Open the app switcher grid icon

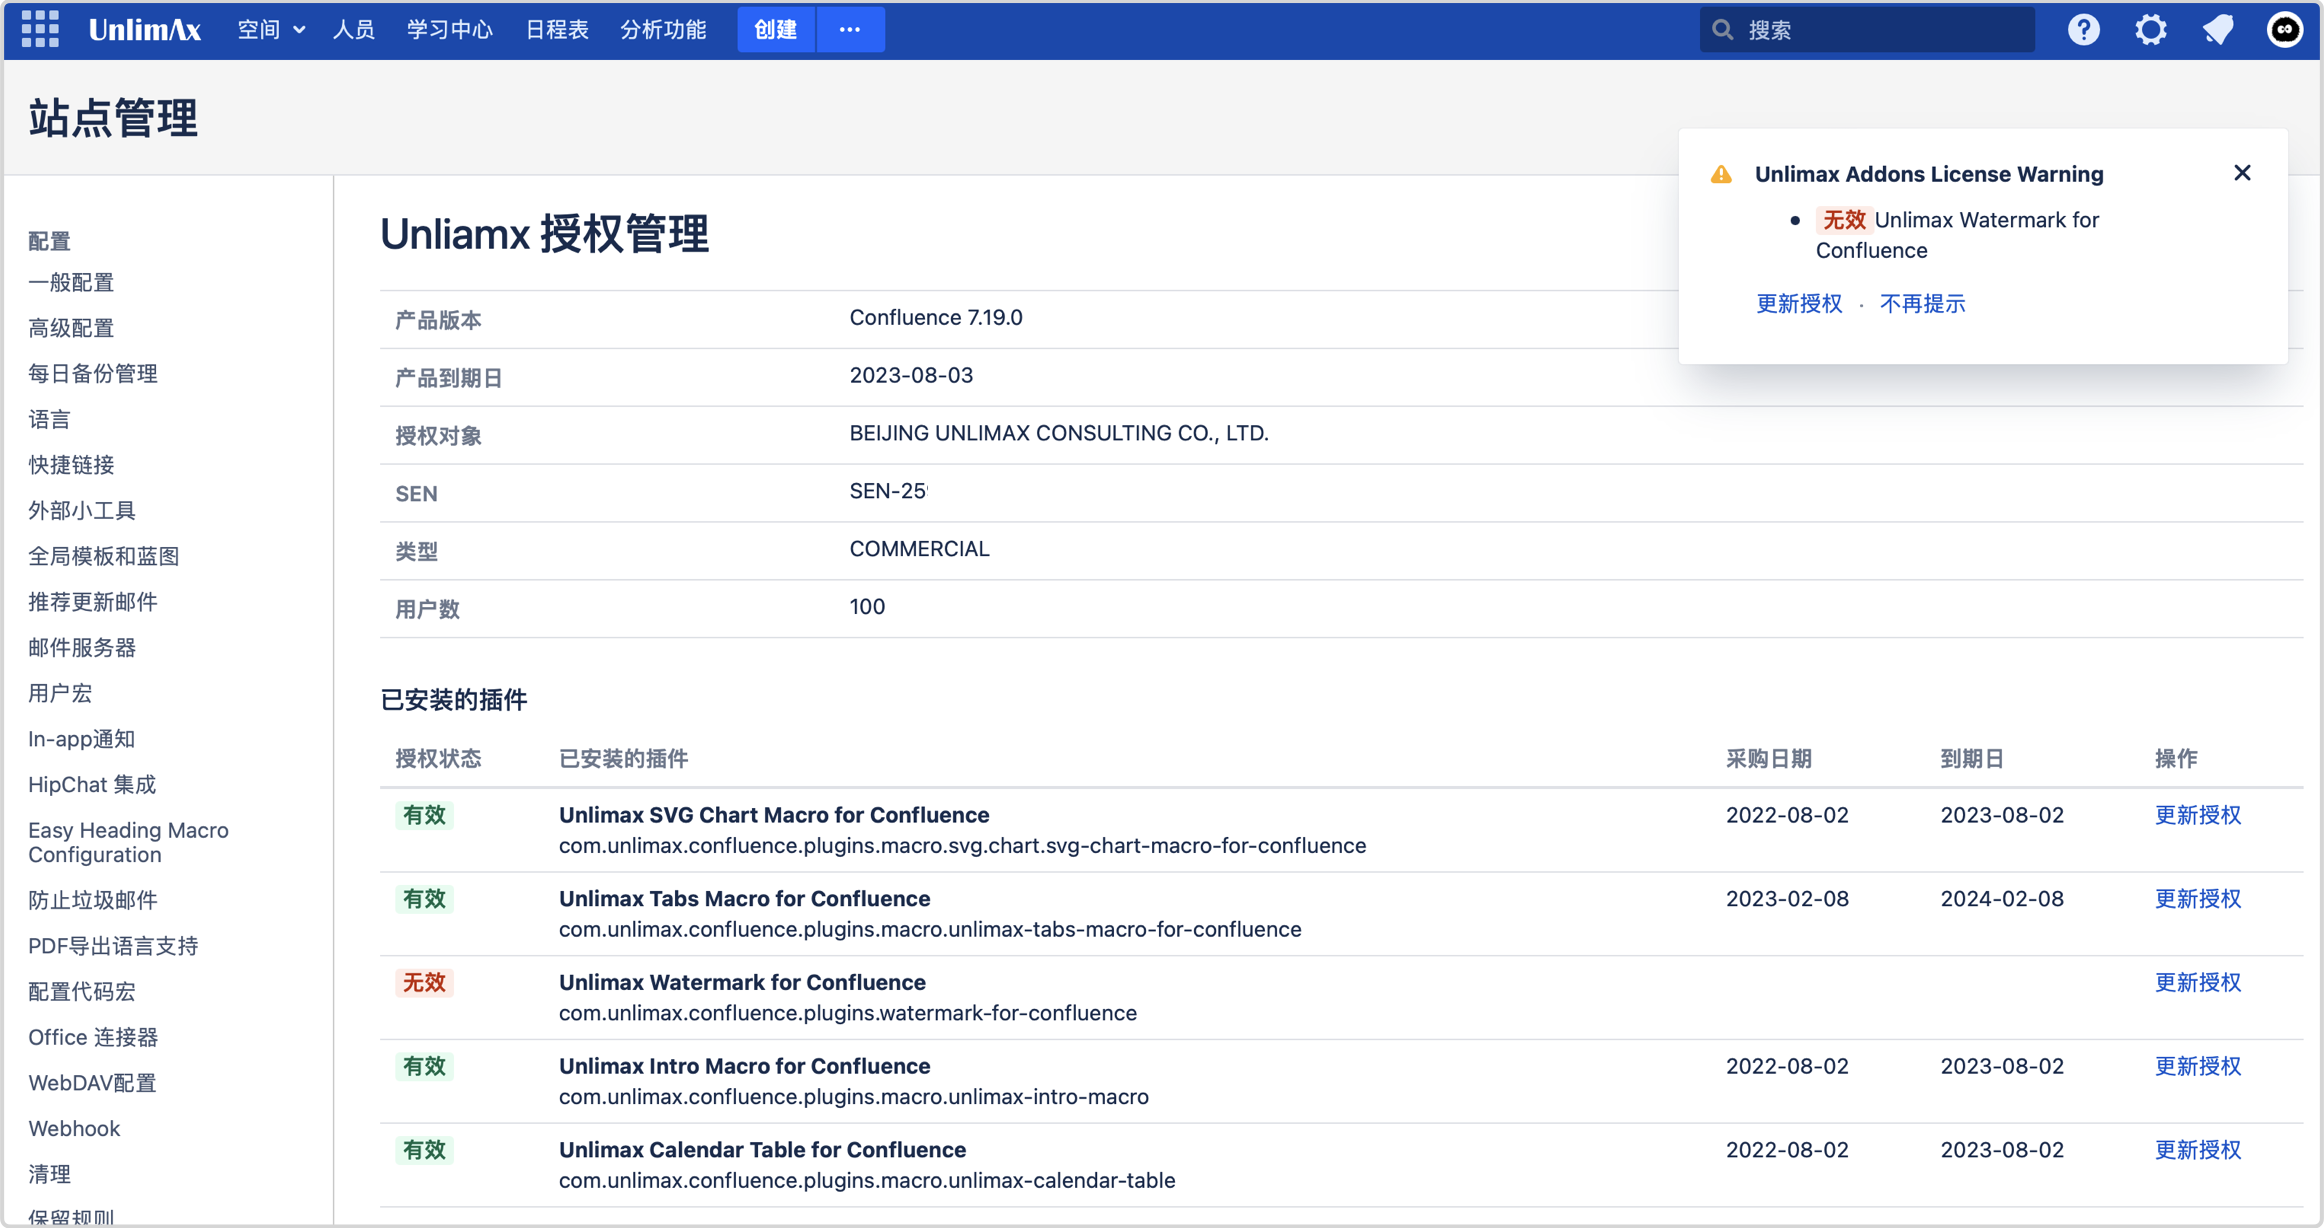click(40, 29)
